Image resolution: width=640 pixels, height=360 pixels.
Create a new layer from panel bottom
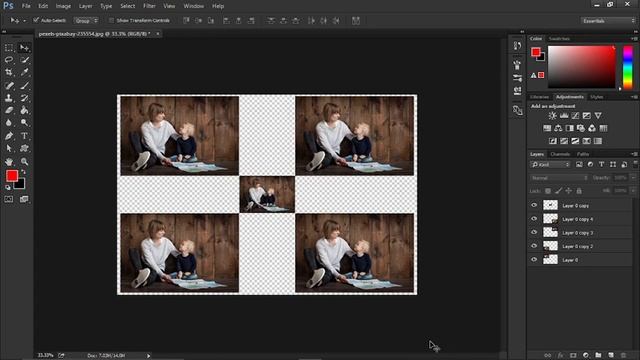coord(611,356)
